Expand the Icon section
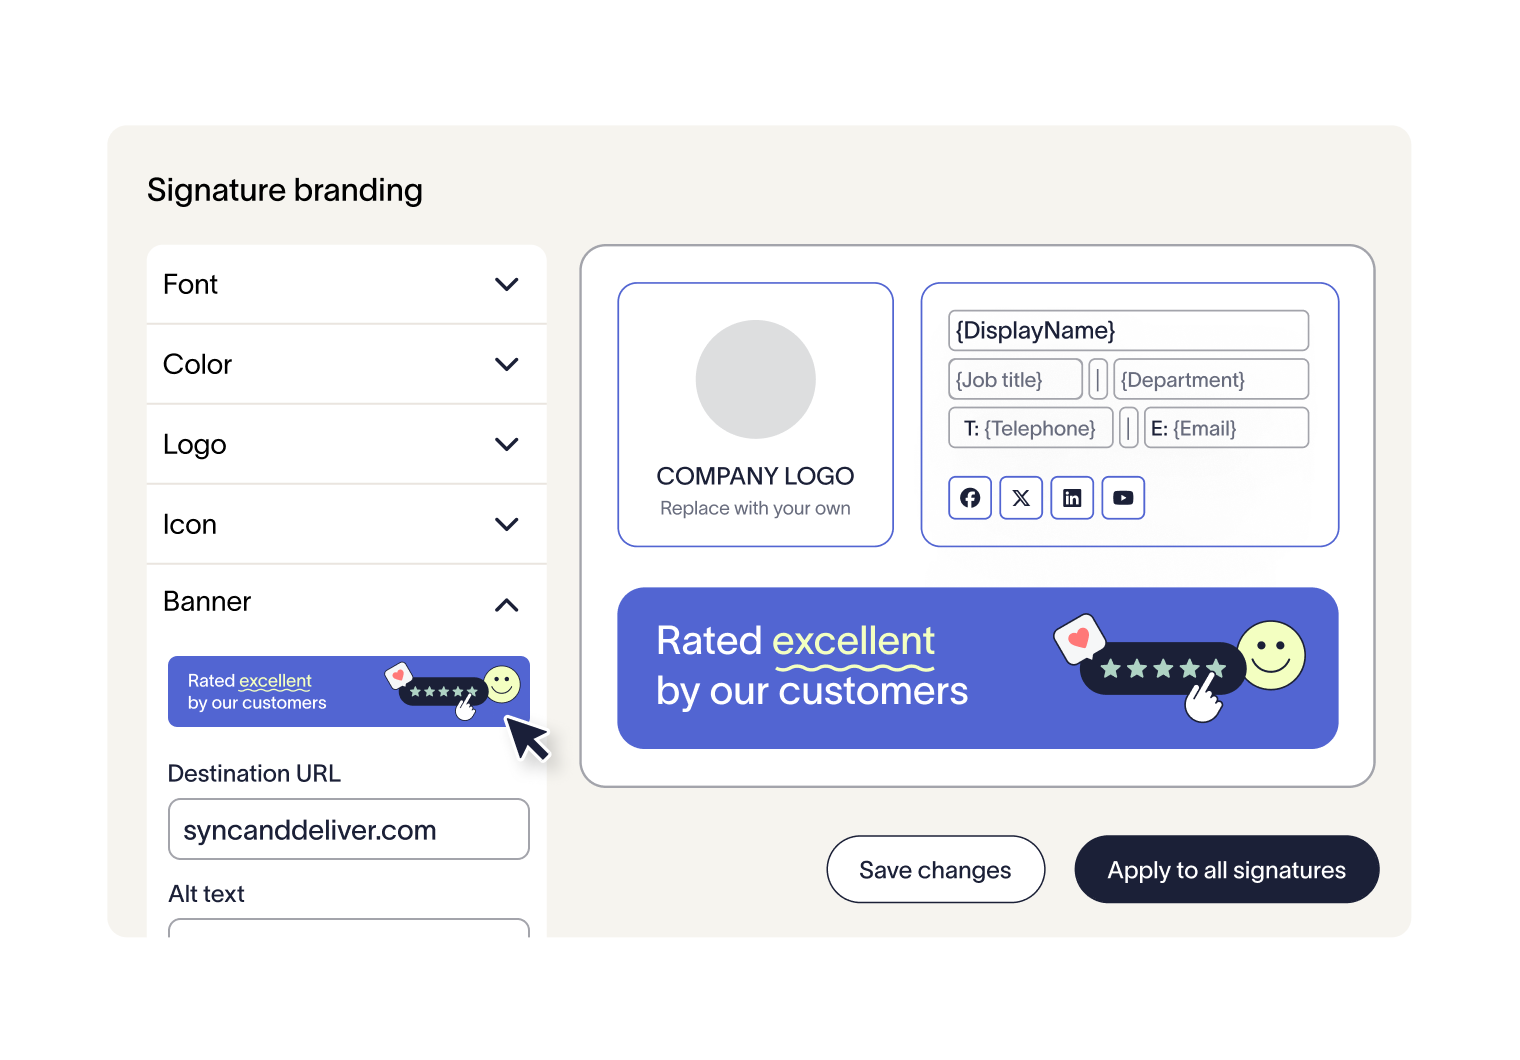 [x=507, y=525]
